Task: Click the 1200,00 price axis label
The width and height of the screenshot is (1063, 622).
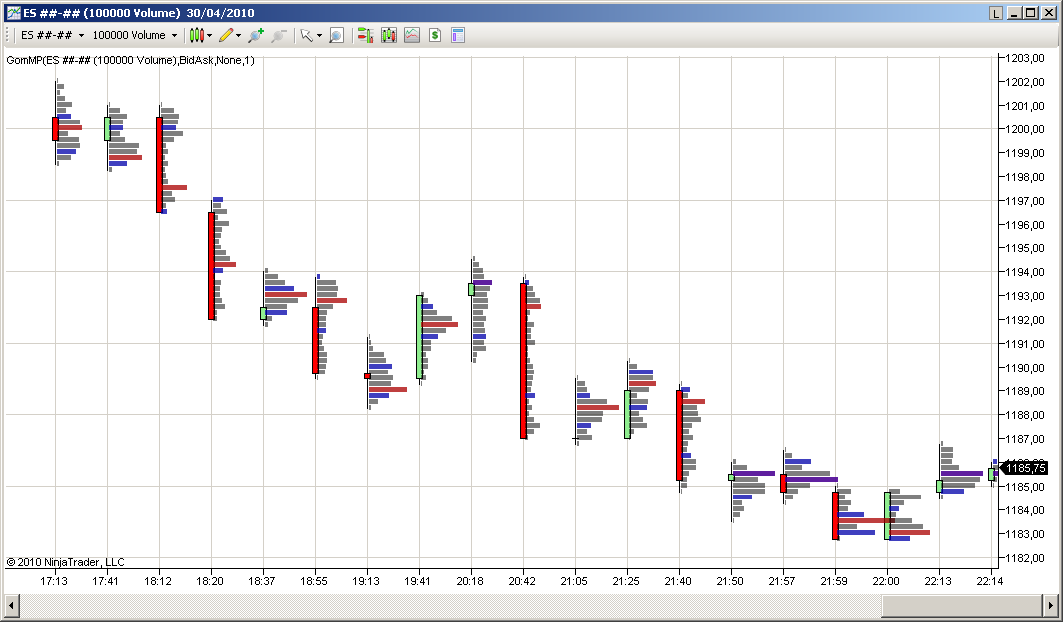Action: [1025, 130]
